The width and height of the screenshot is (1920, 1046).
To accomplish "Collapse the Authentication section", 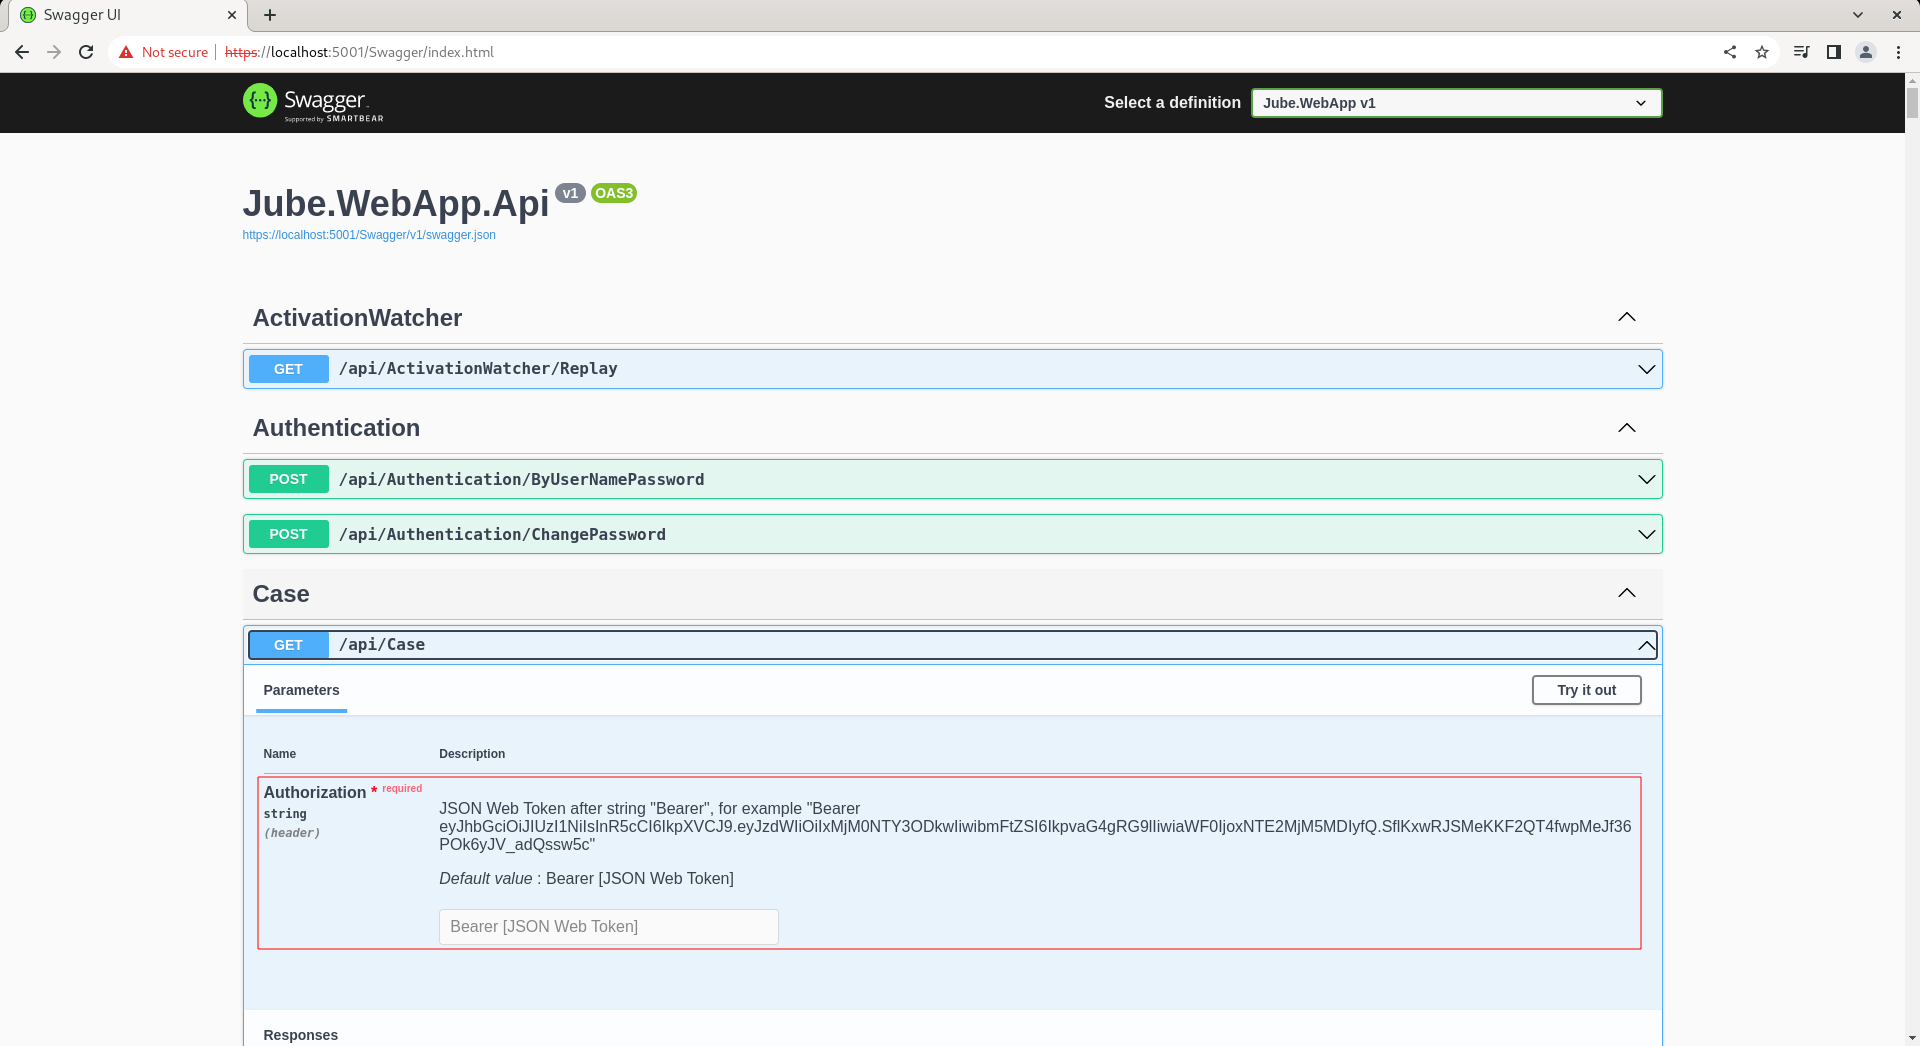I will pos(1627,428).
